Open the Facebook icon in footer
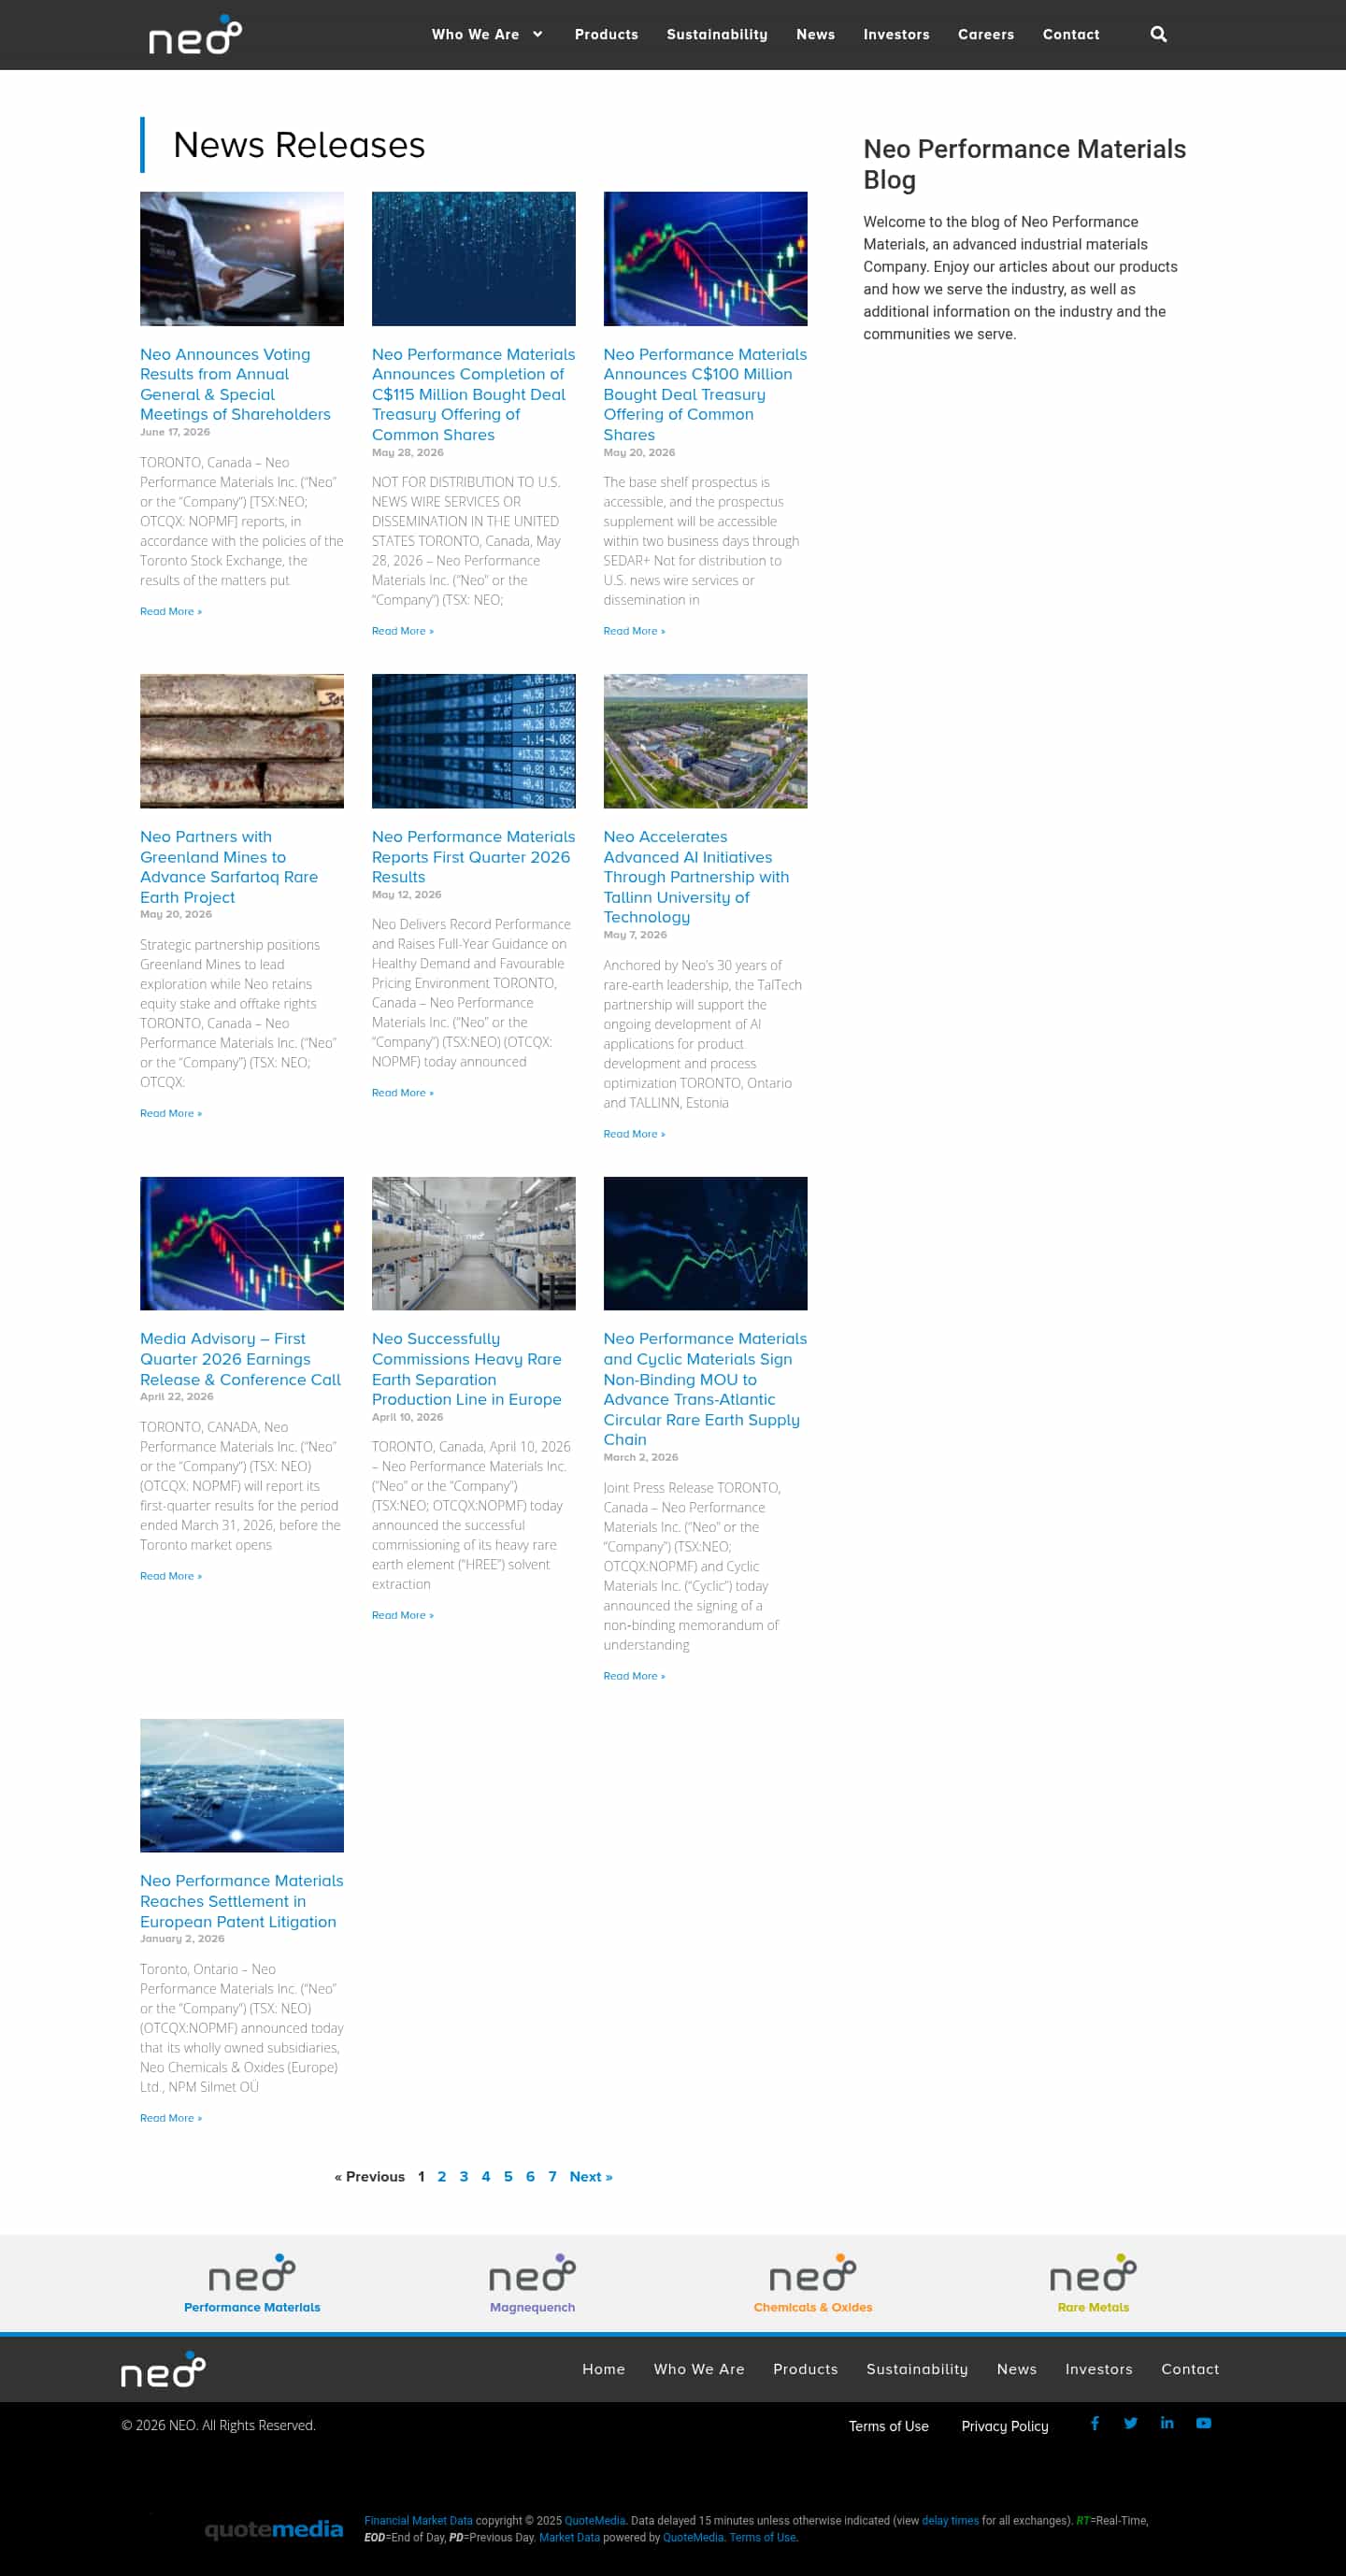Image resolution: width=1346 pixels, height=2576 pixels. 1095,2423
